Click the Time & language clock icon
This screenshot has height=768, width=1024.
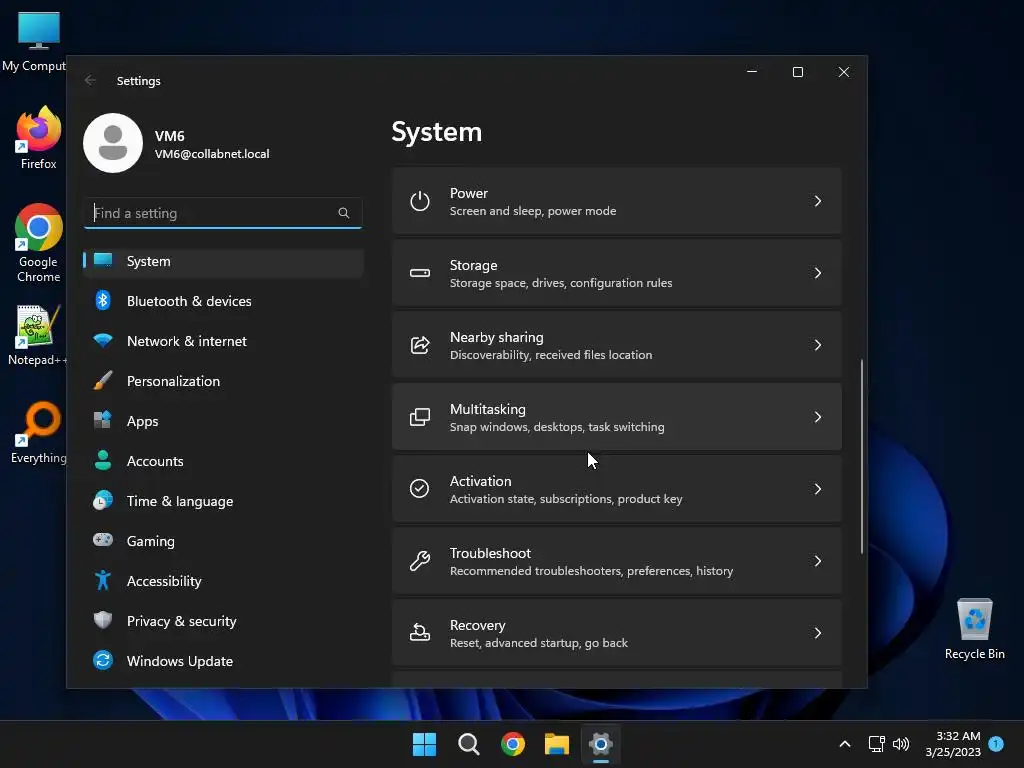coord(103,500)
